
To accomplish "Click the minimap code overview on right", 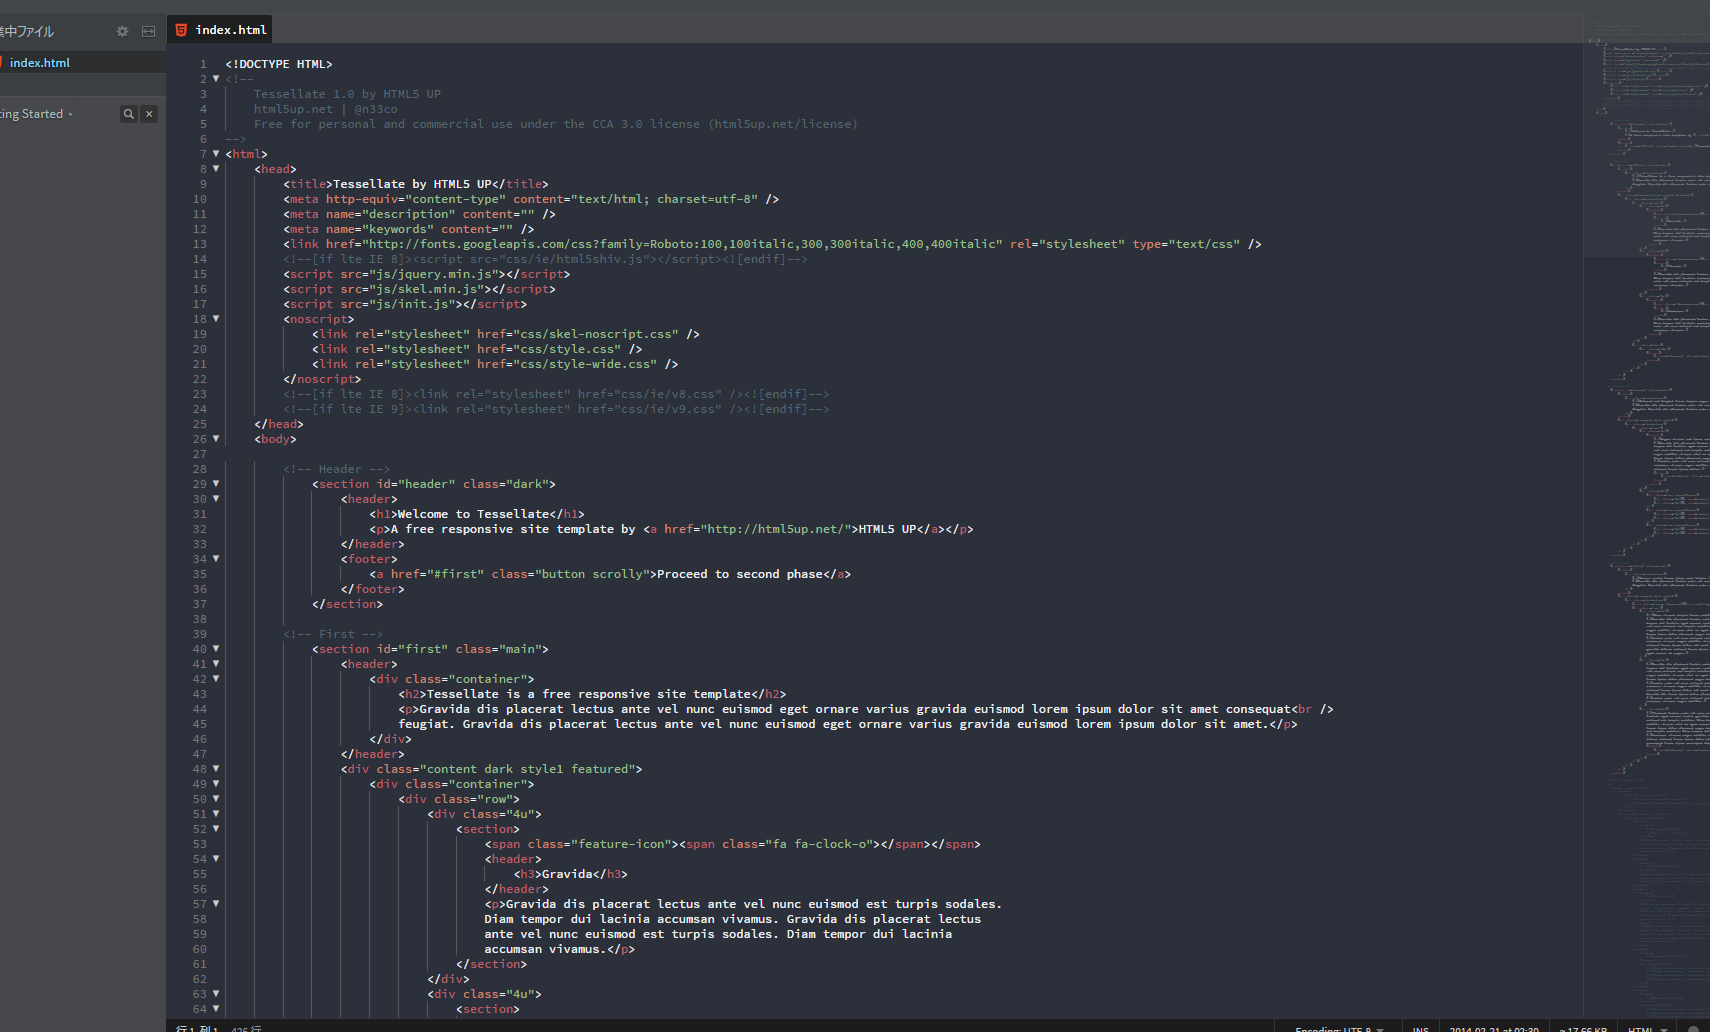I will [x=1646, y=400].
